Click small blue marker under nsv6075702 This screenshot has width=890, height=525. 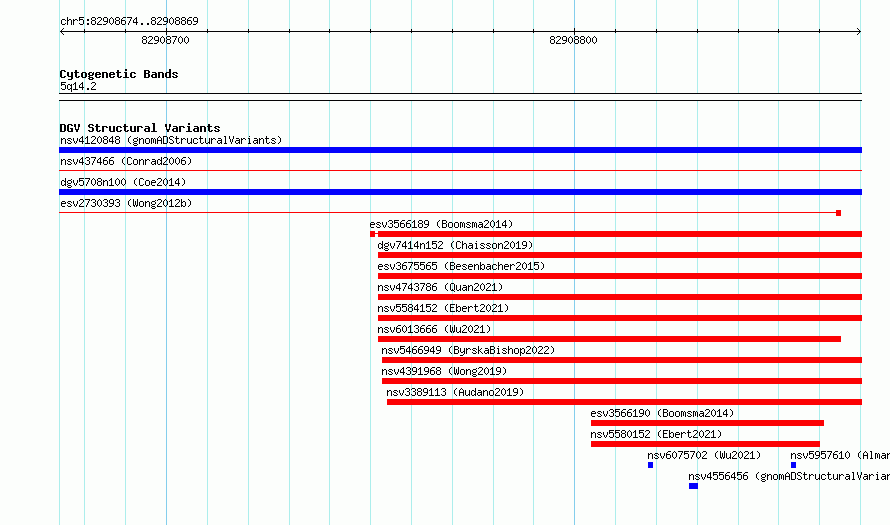[650, 465]
